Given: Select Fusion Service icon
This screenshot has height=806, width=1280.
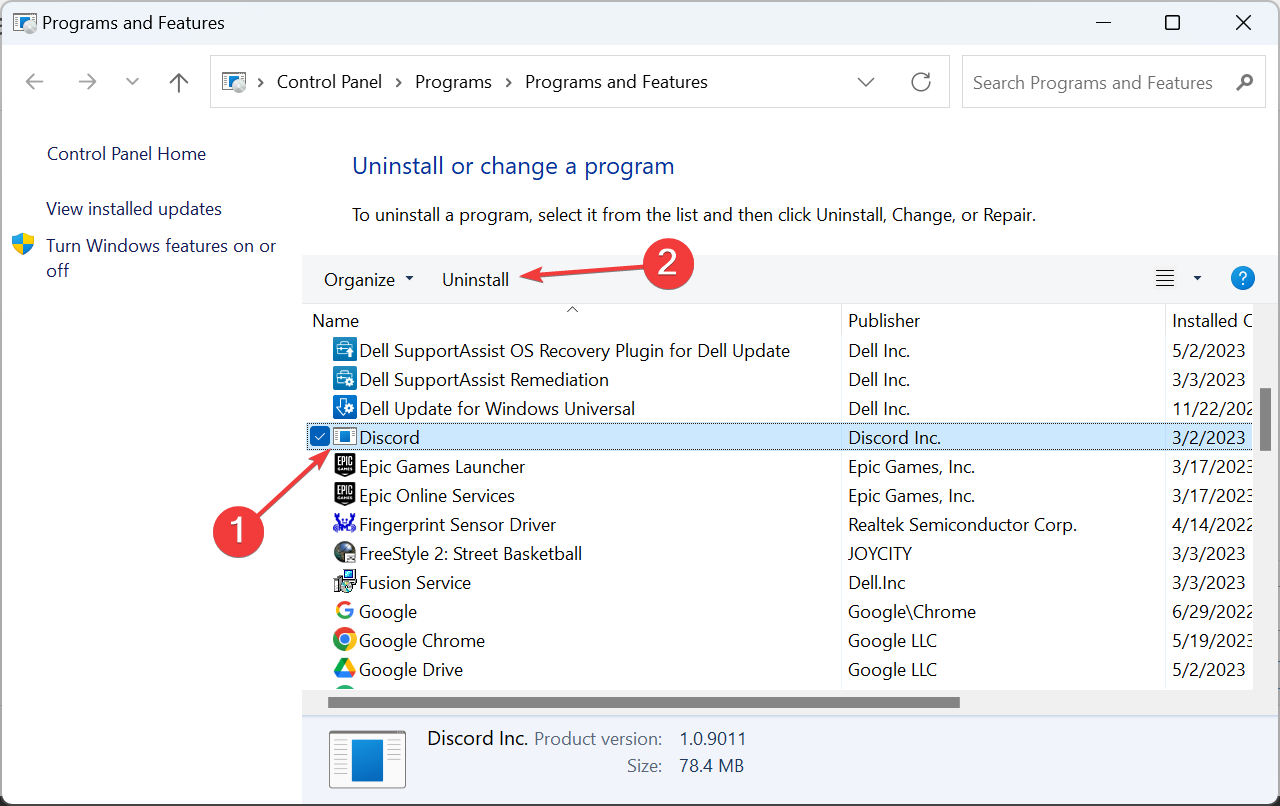Looking at the screenshot, I should 345,582.
